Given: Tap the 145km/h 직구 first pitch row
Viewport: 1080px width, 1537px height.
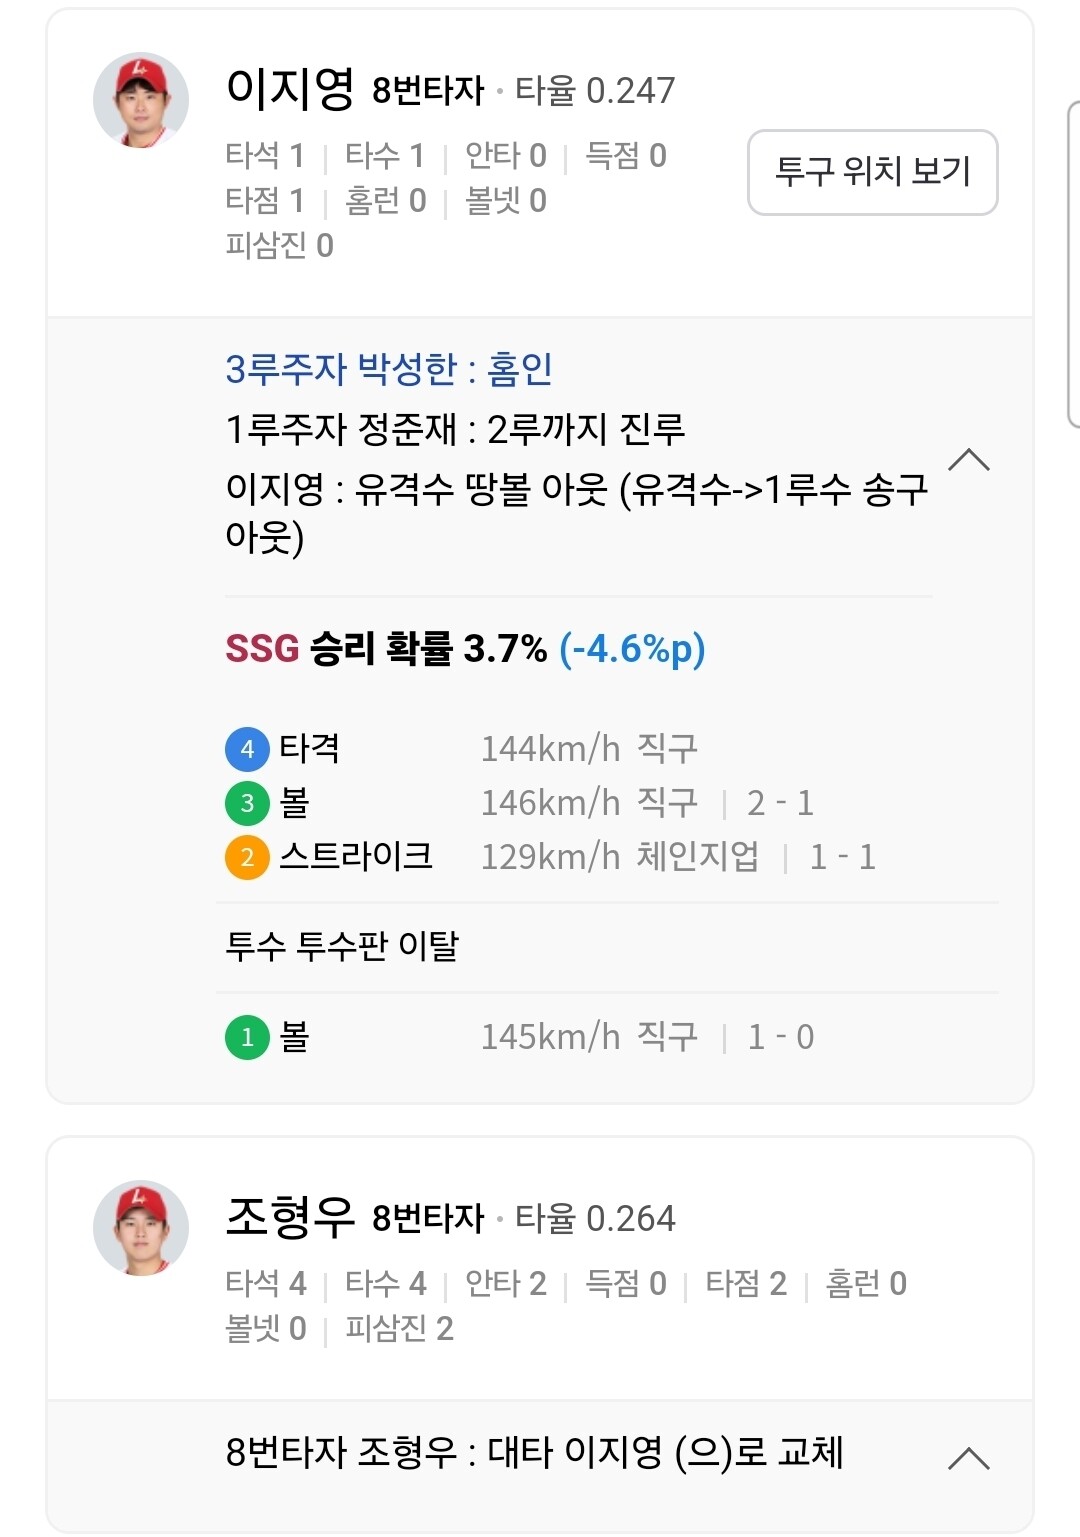Looking at the screenshot, I should pos(588,1037).
